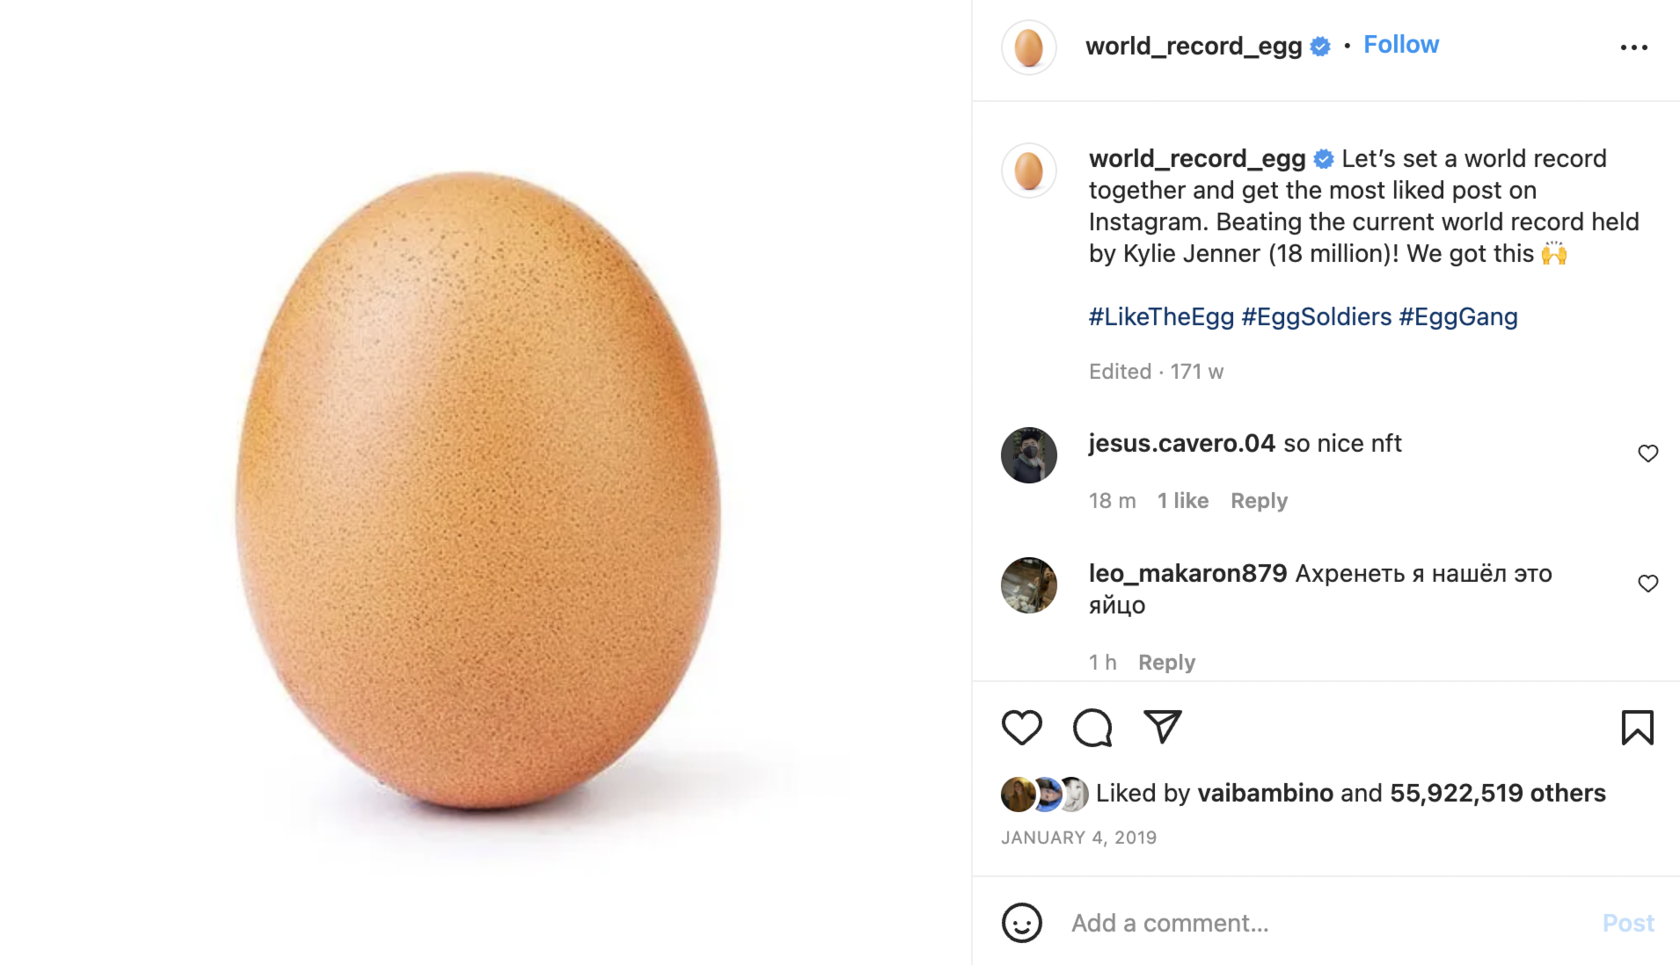Open leo_makaron879's profile avatar

1028,585
